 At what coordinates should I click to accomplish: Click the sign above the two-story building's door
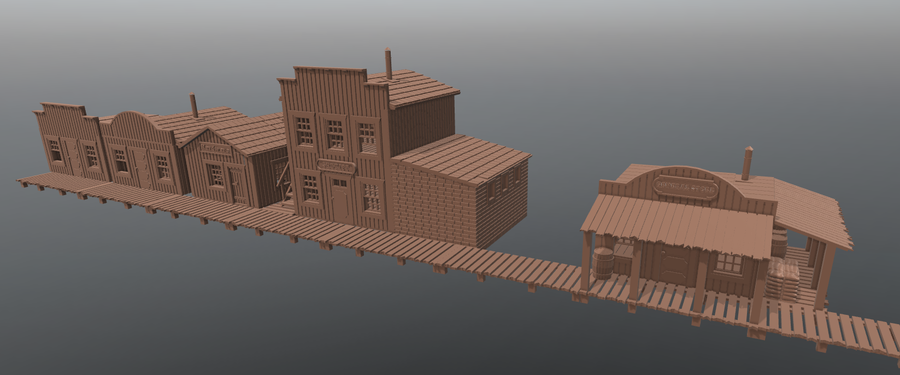[x=336, y=167]
